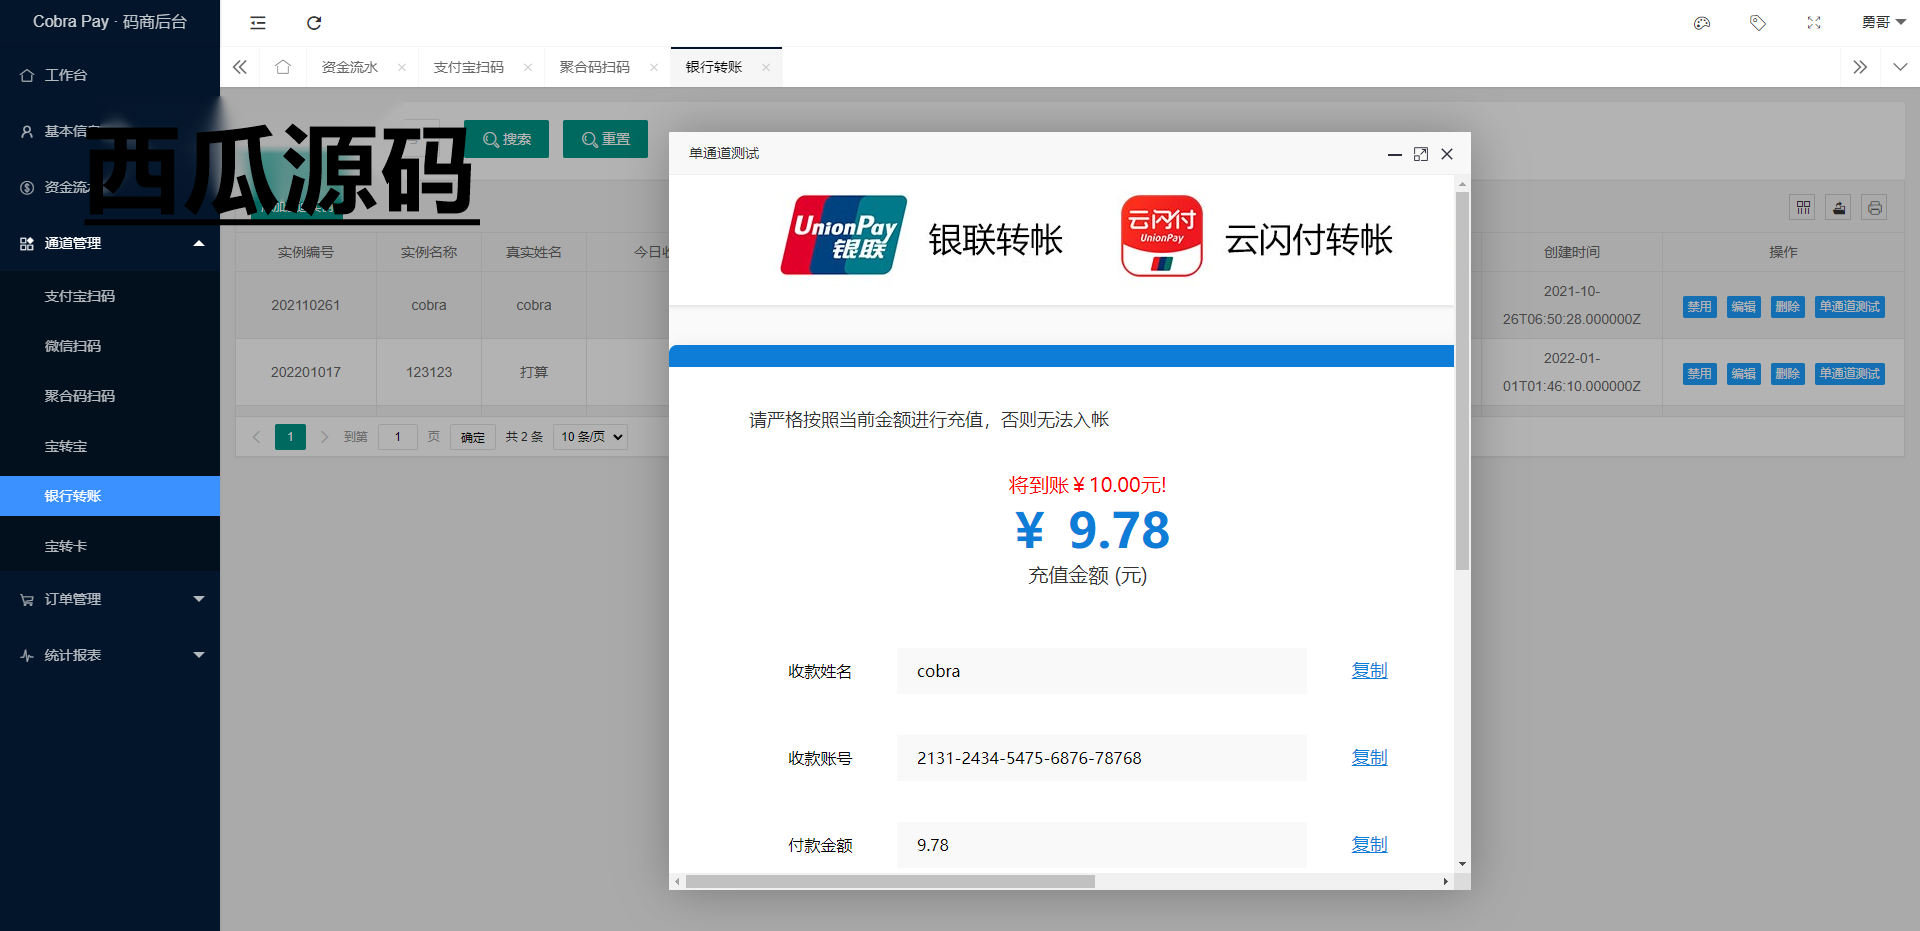Click 禁用 for instance 202110261
This screenshot has height=931, width=1920.
click(1699, 306)
